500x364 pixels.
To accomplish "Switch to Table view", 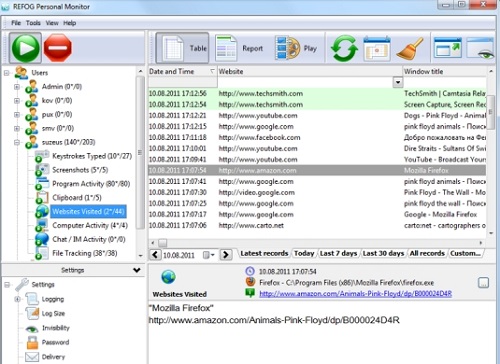I will tap(182, 48).
